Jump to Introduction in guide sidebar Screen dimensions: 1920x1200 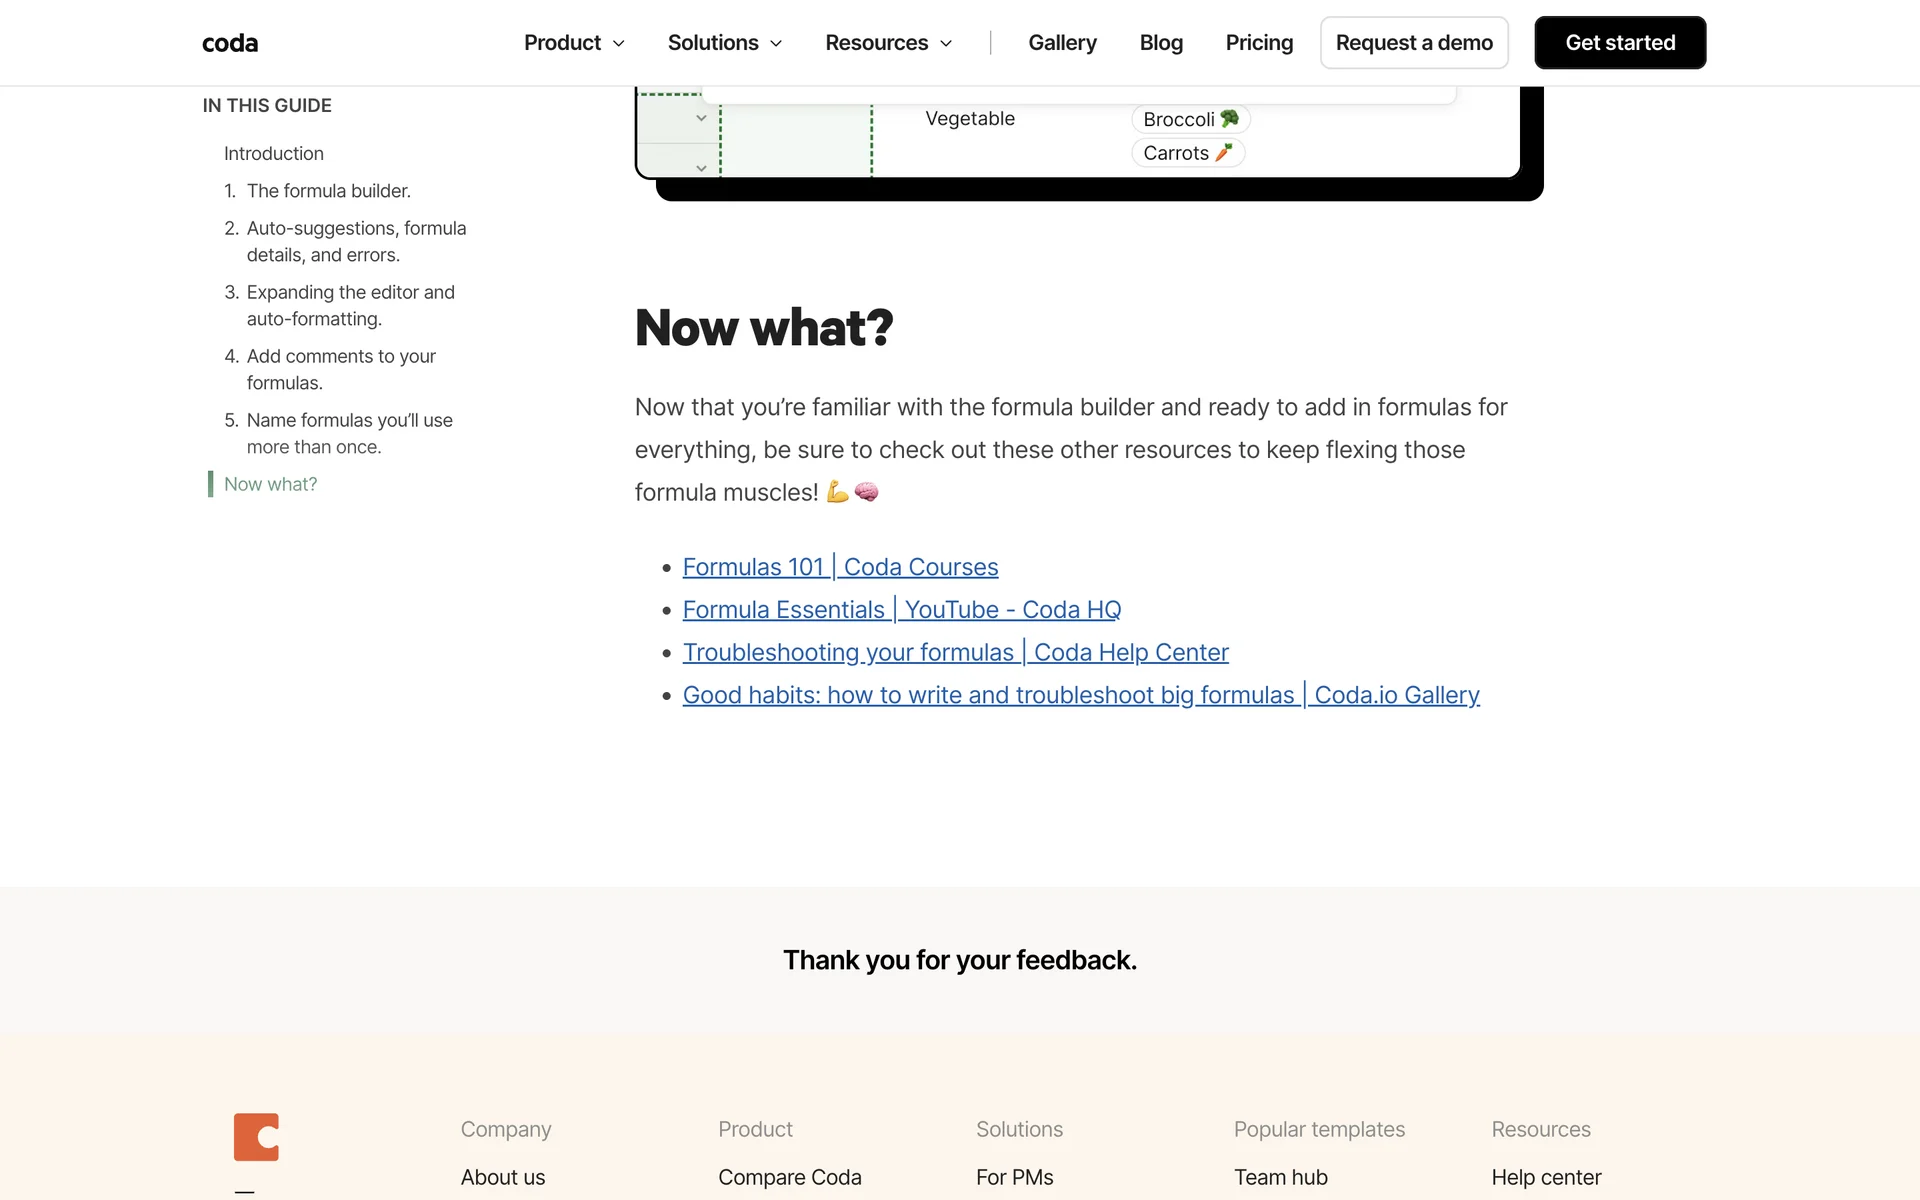click(274, 153)
